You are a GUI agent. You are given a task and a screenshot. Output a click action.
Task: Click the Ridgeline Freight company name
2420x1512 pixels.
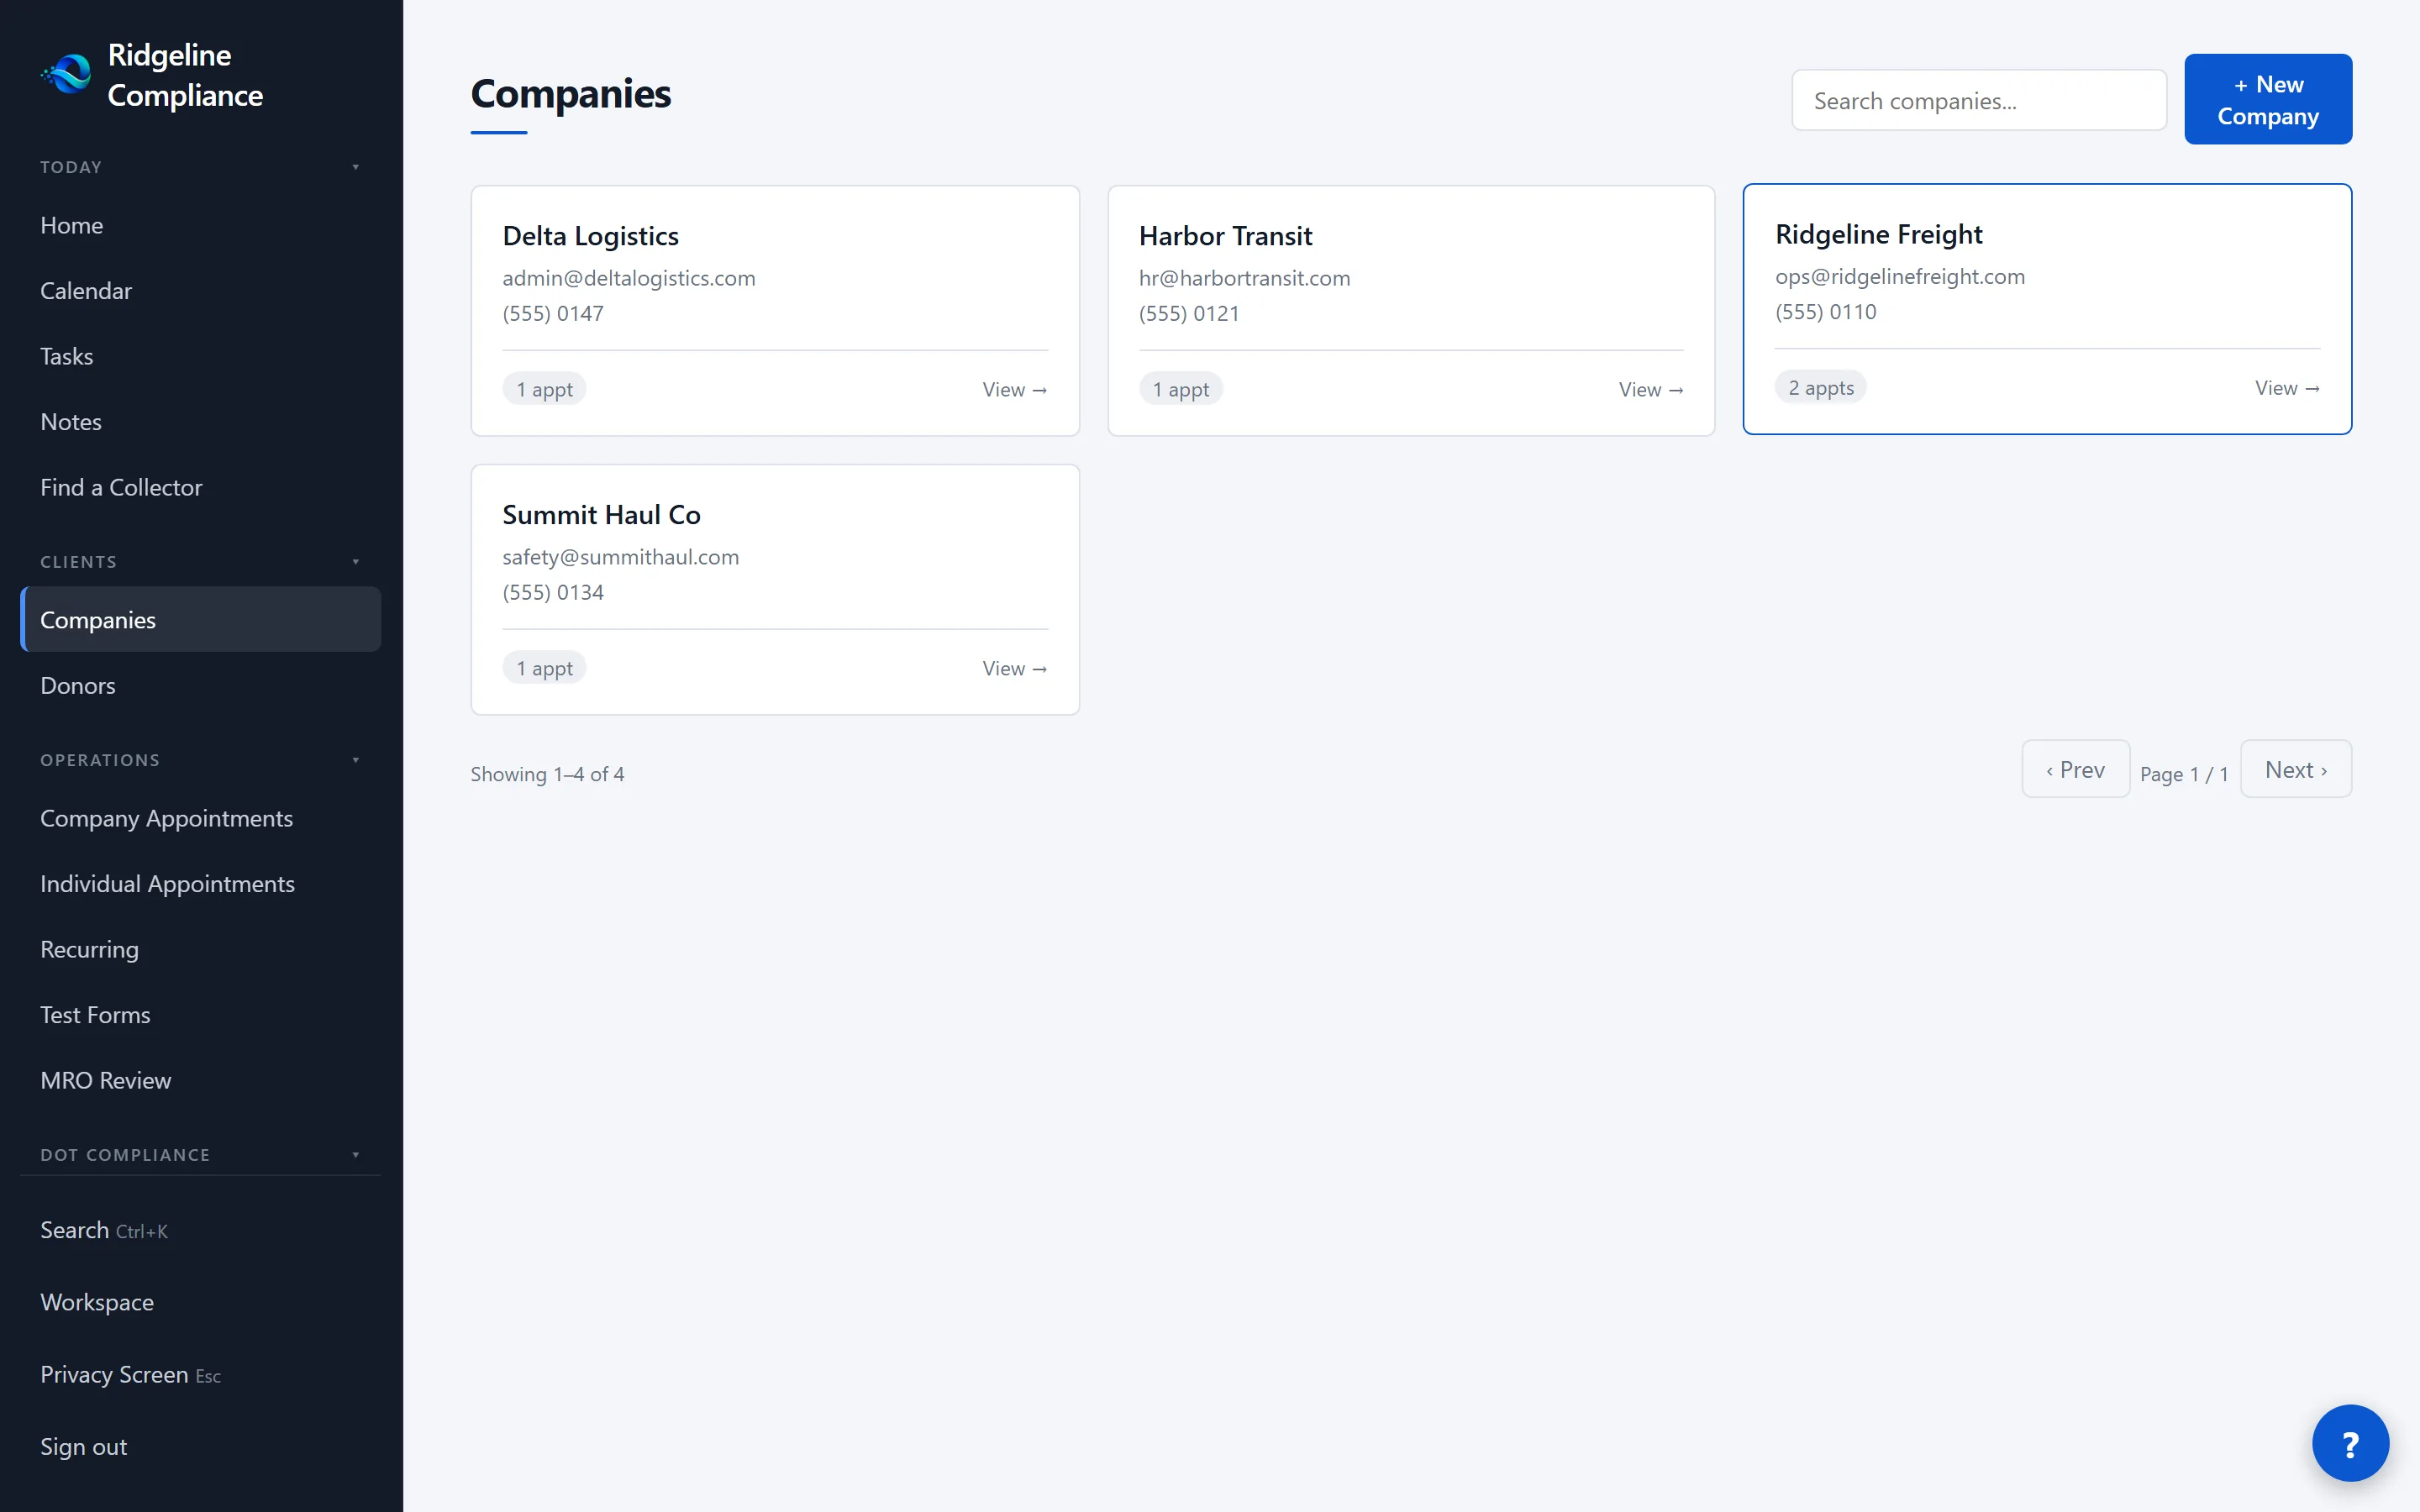tap(1878, 234)
